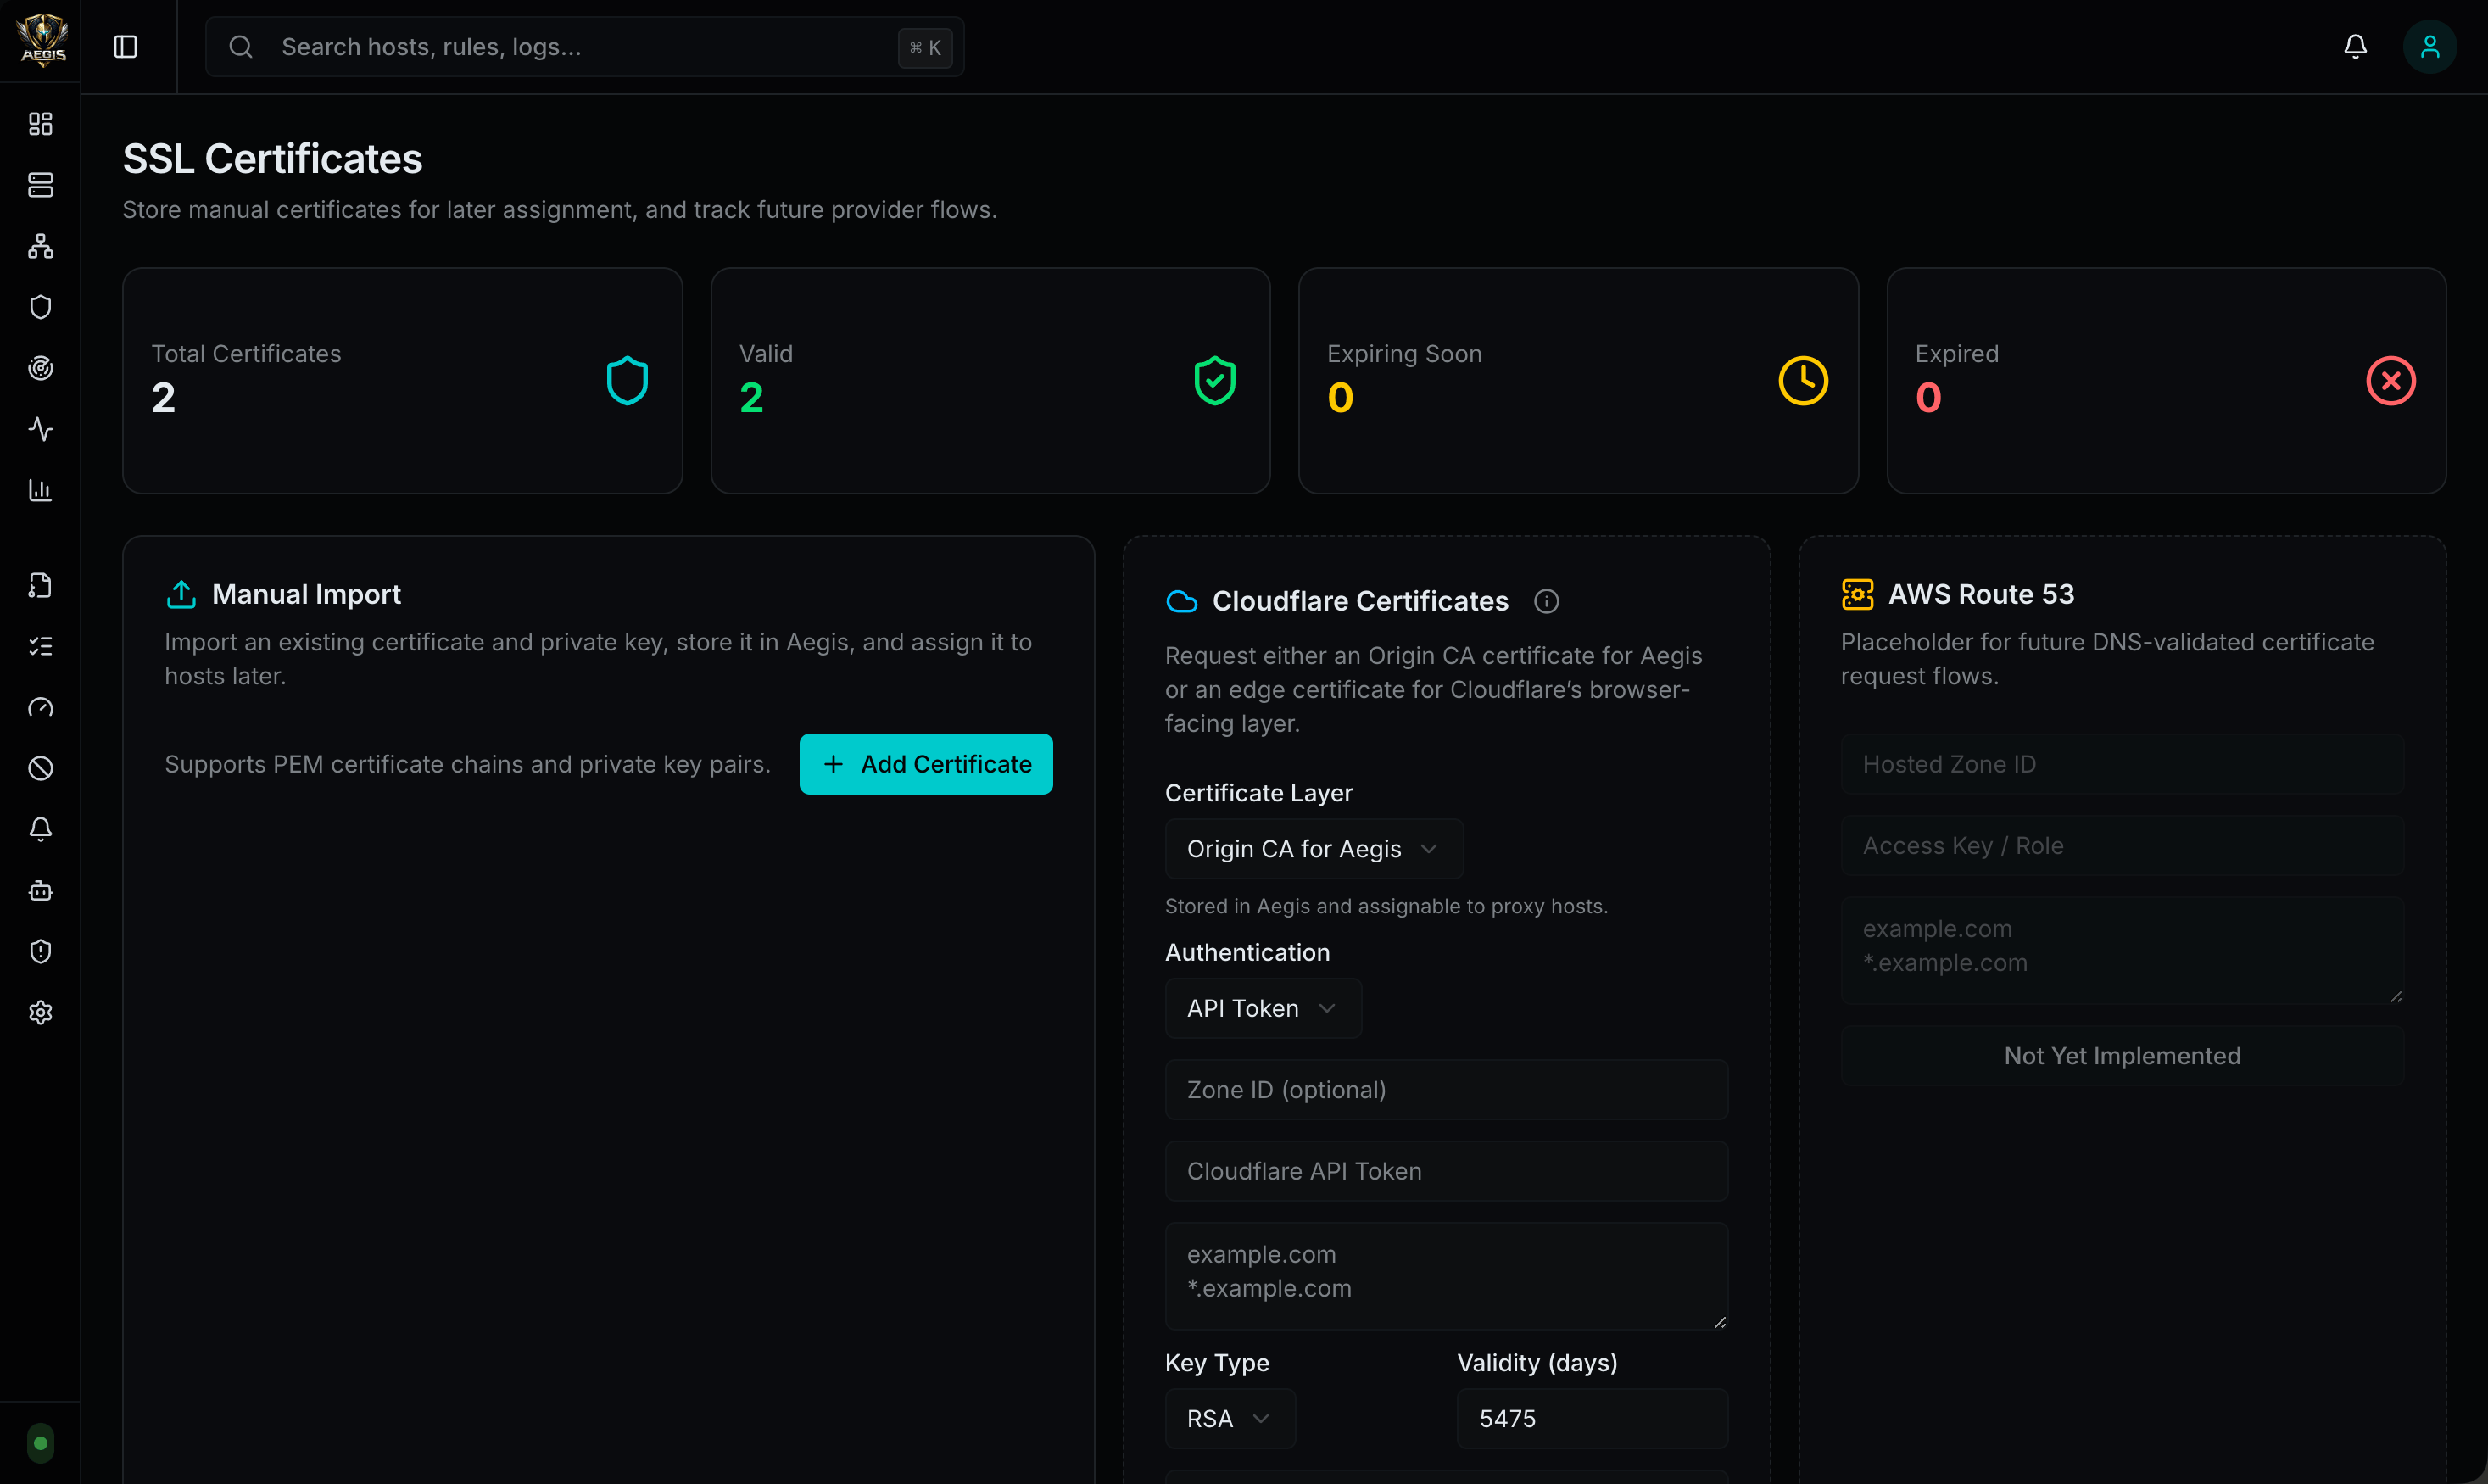
Task: Click "Stored in Aegis and assignable to proxy hosts."
Action: pos(1386,906)
